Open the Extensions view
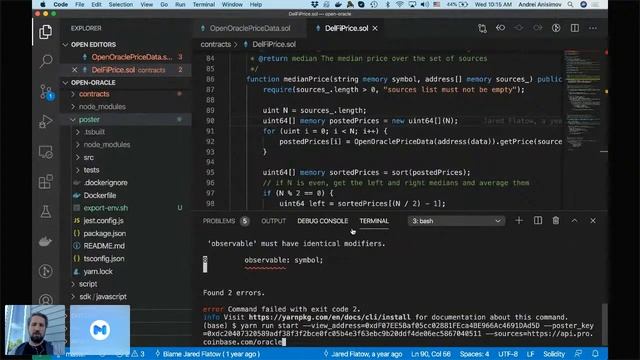 46,182
